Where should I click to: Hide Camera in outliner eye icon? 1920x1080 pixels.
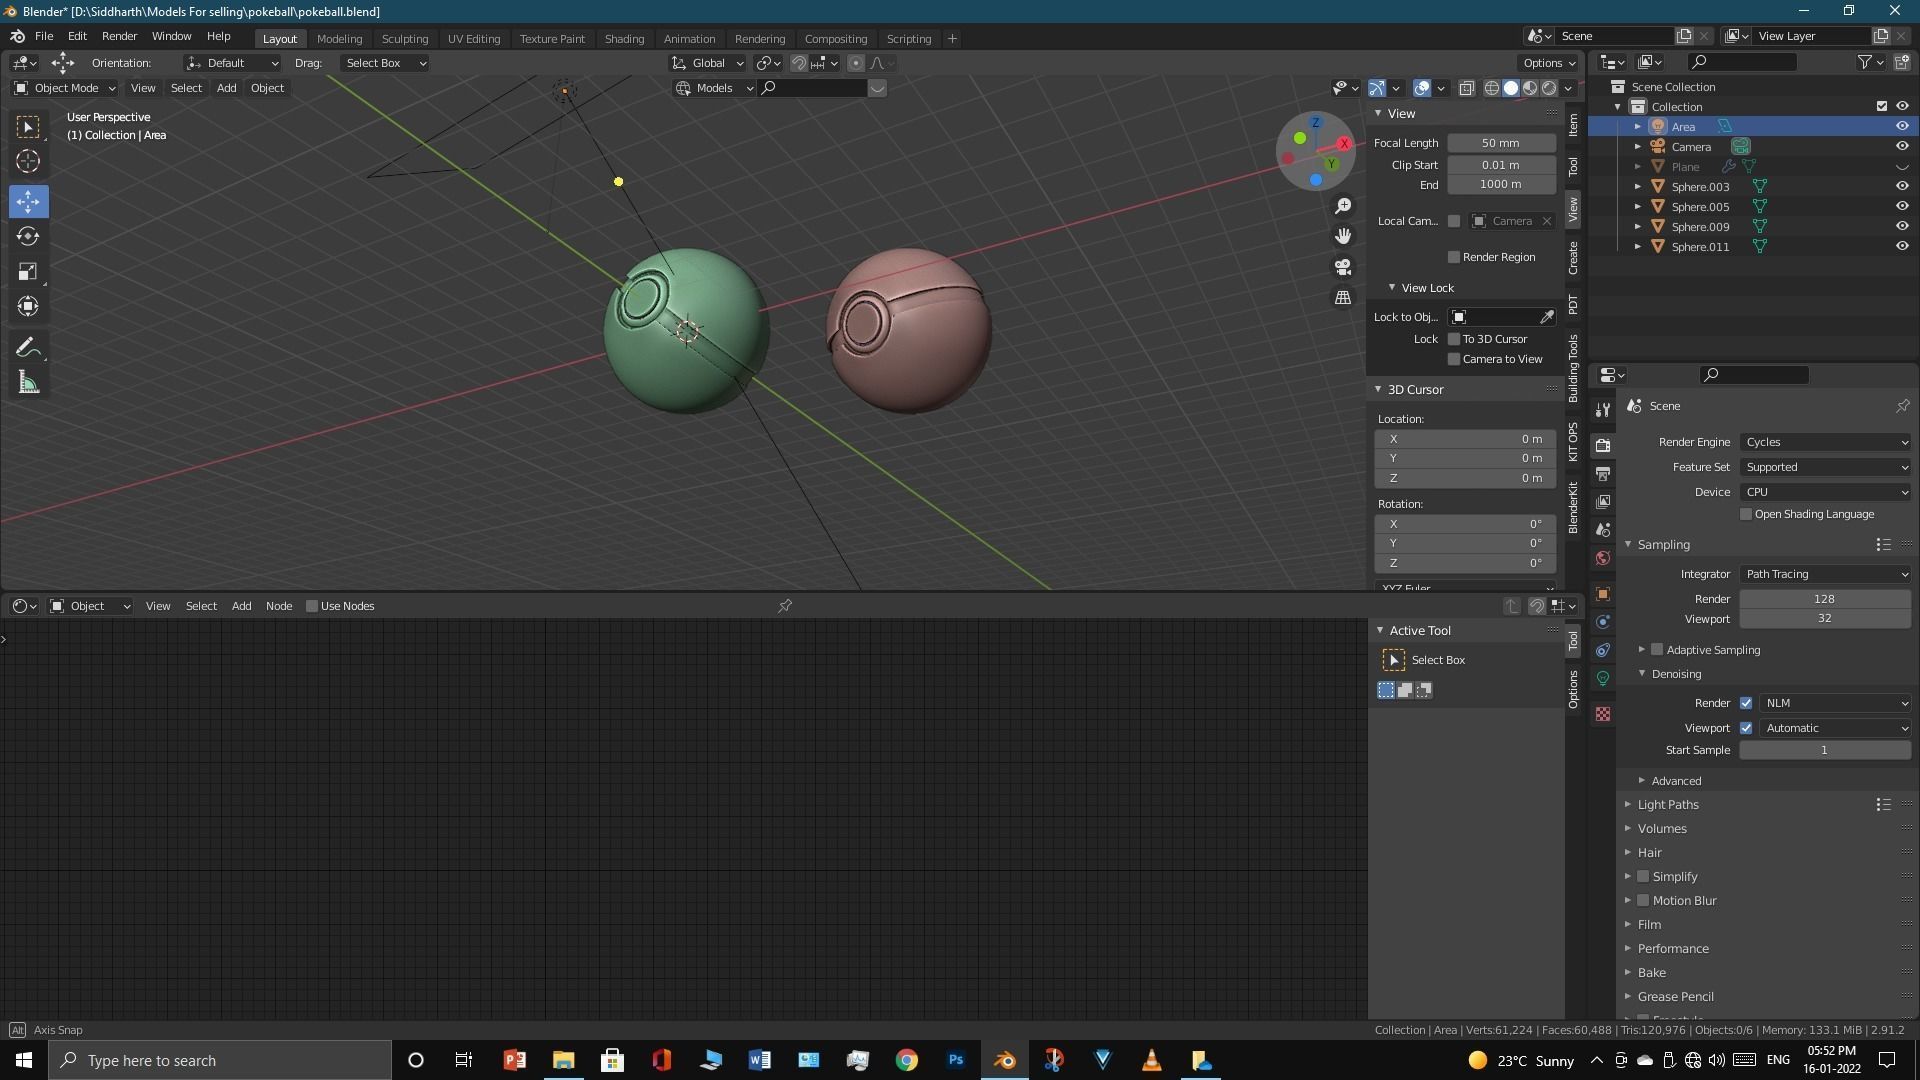point(1902,147)
